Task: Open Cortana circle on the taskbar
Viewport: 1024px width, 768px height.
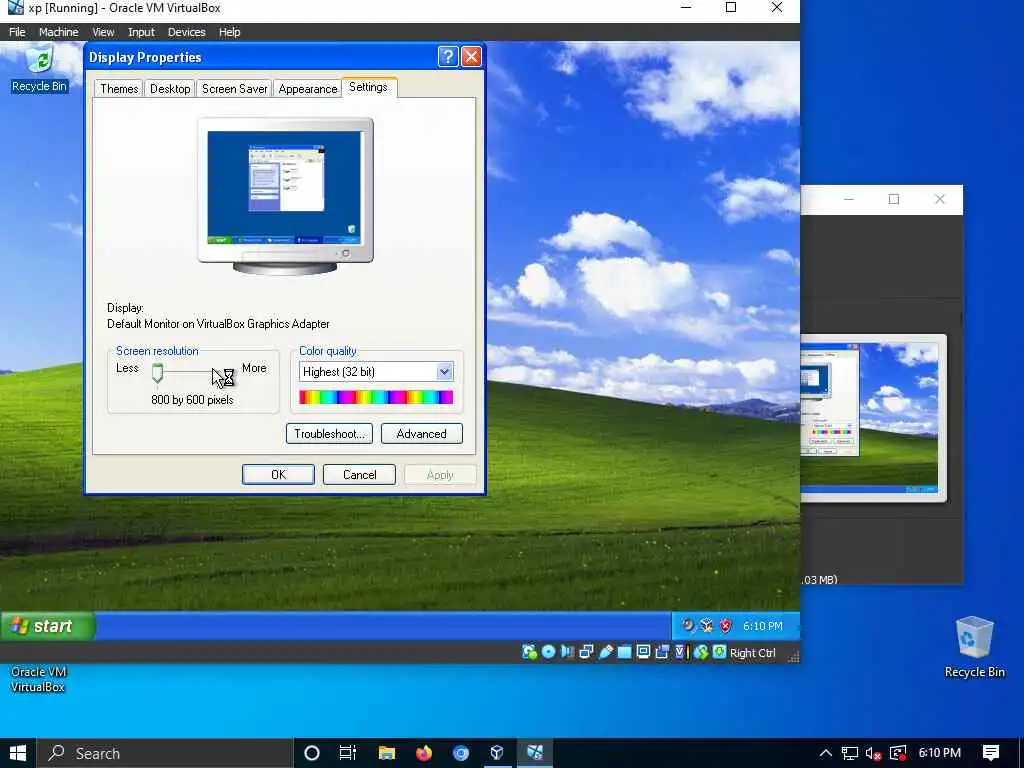Action: click(x=312, y=753)
